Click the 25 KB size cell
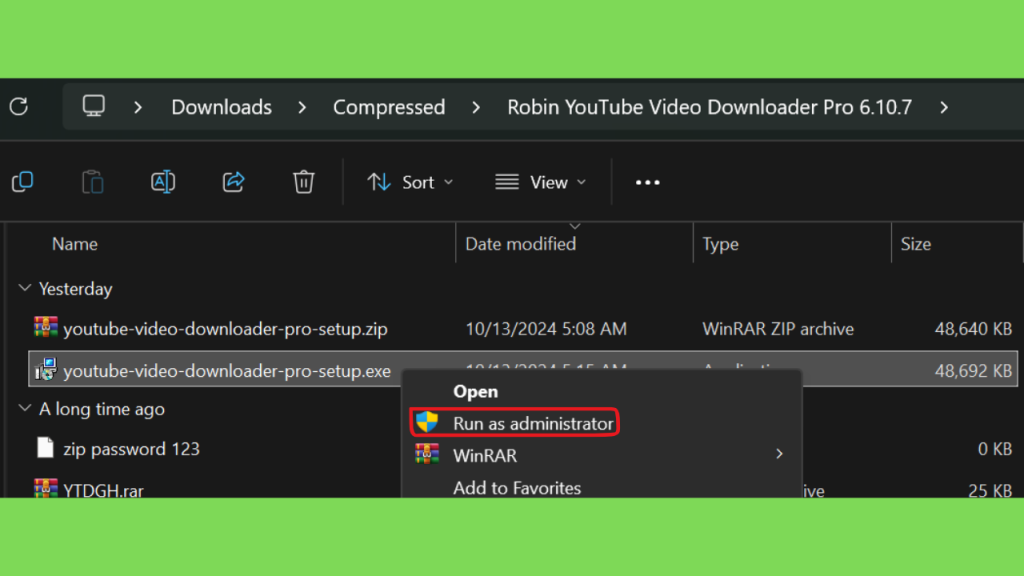The image size is (1024, 576). [x=990, y=490]
